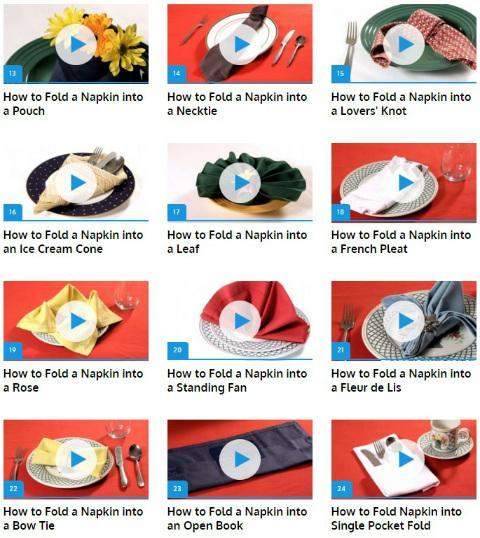Viewport: 480px width, 538px height.
Task: Play the Open Book napkin video
Action: pos(240,459)
